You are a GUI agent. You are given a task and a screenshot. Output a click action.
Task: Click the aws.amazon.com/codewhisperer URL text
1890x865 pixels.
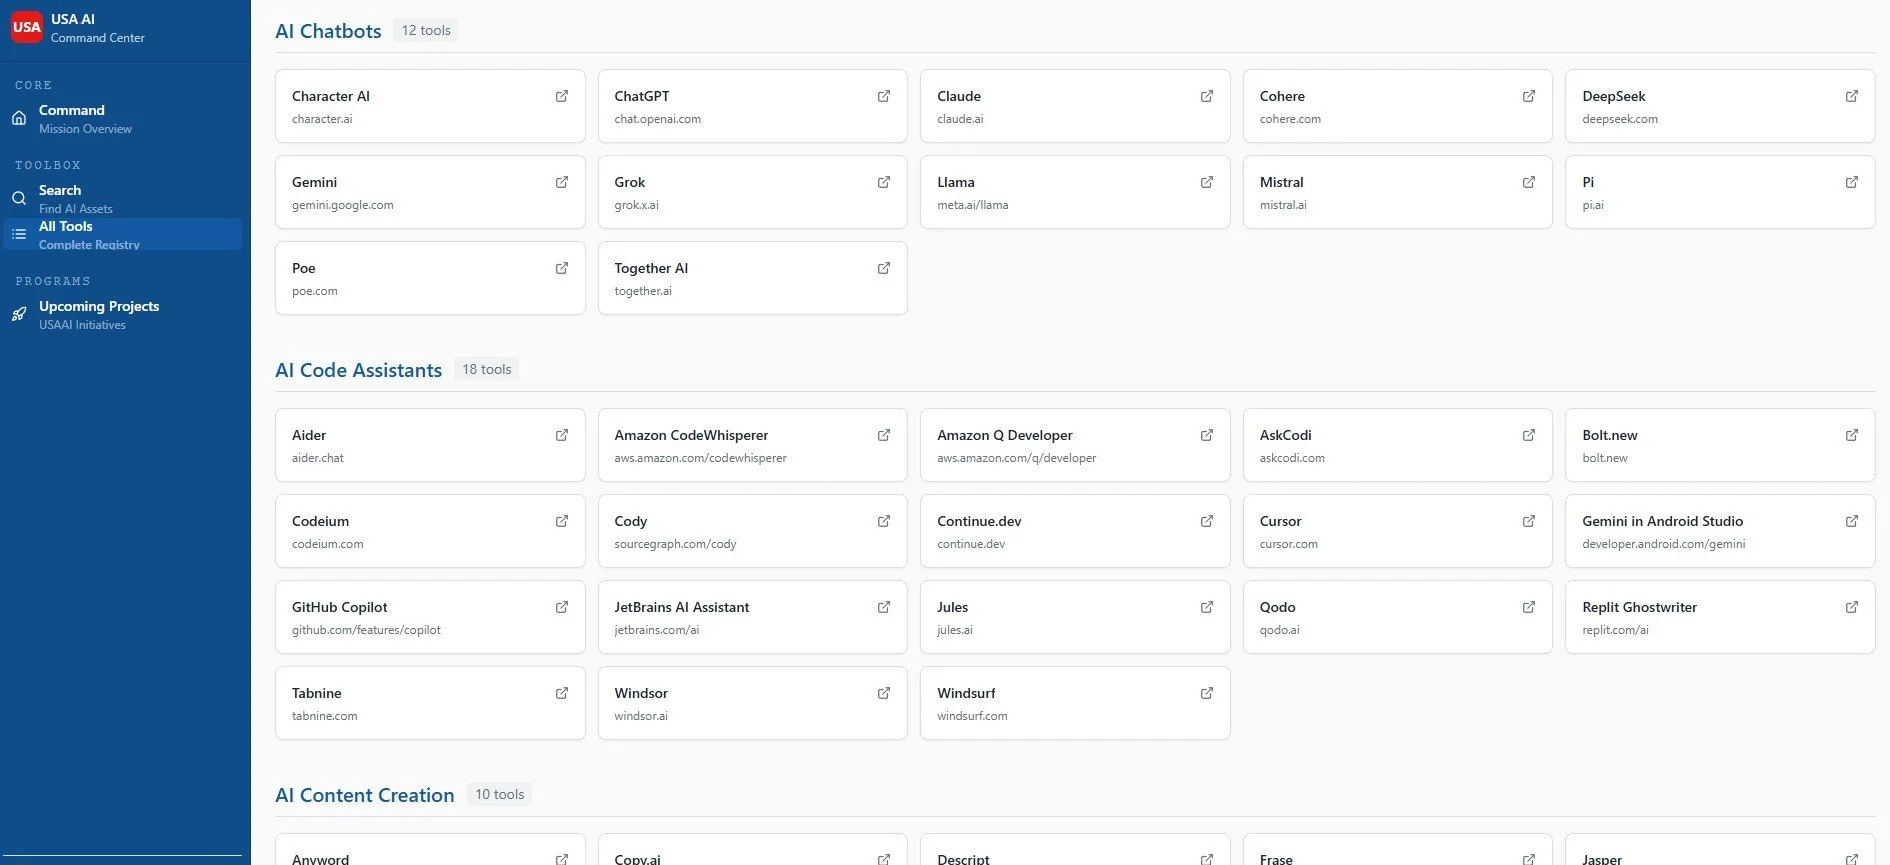coord(700,458)
